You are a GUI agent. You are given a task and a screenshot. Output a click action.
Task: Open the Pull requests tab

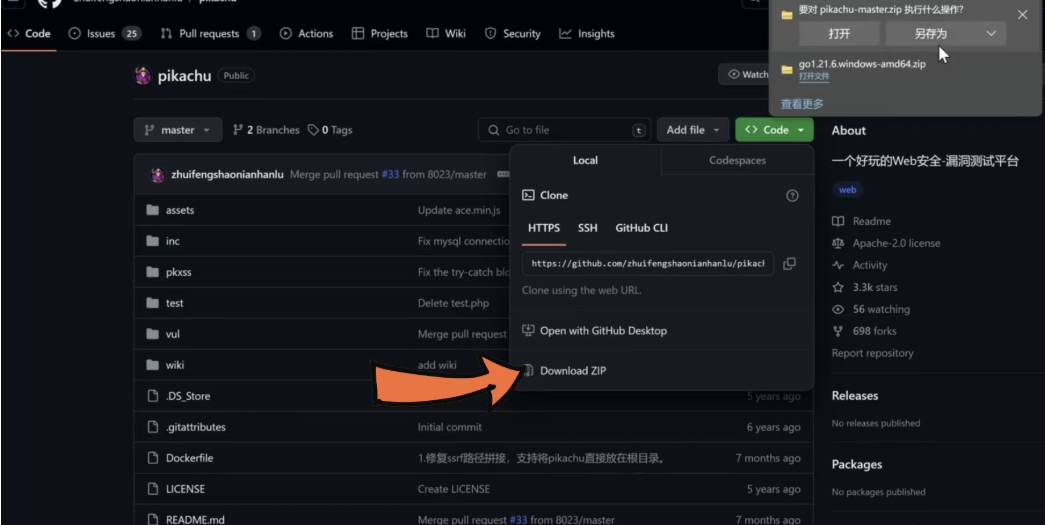coord(211,33)
